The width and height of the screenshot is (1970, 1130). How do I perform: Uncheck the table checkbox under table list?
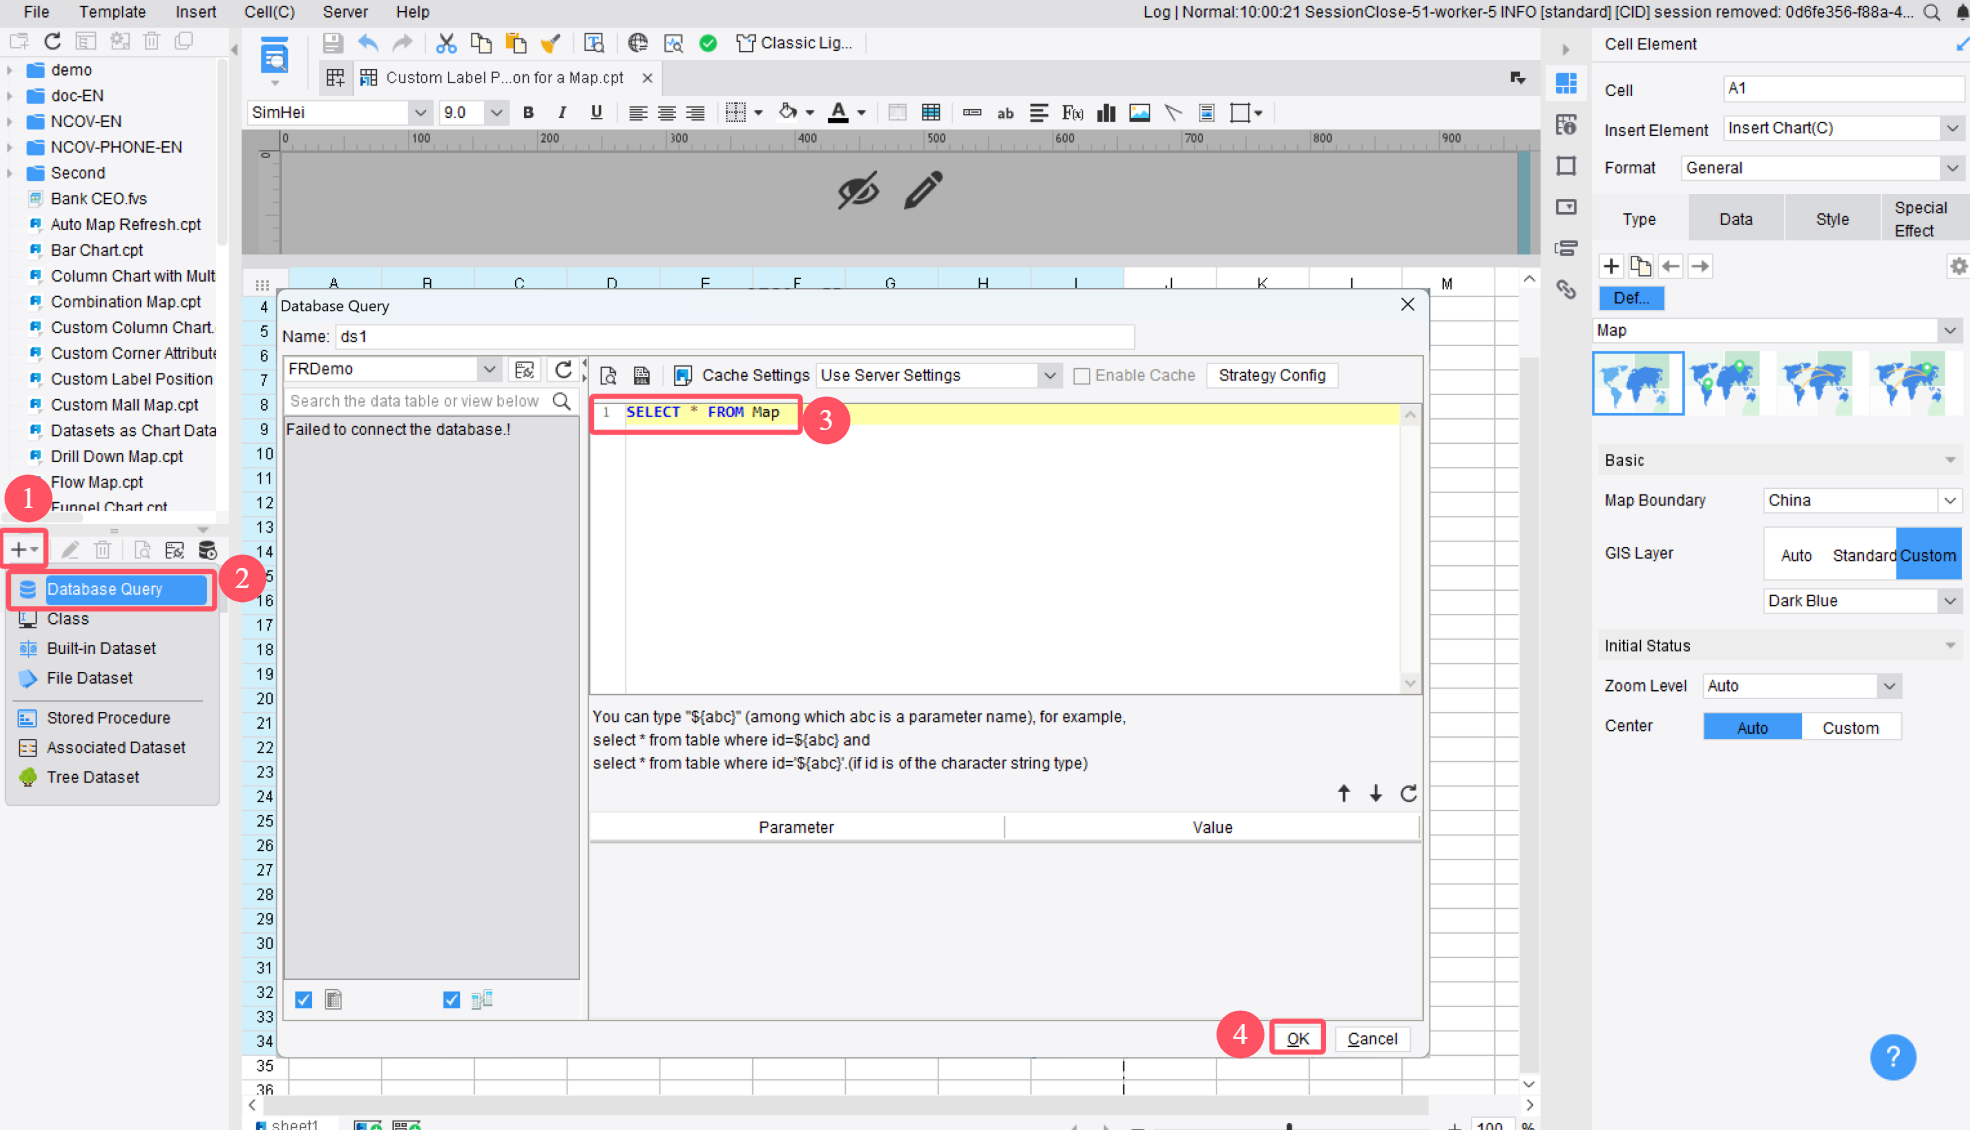coord(304,1000)
